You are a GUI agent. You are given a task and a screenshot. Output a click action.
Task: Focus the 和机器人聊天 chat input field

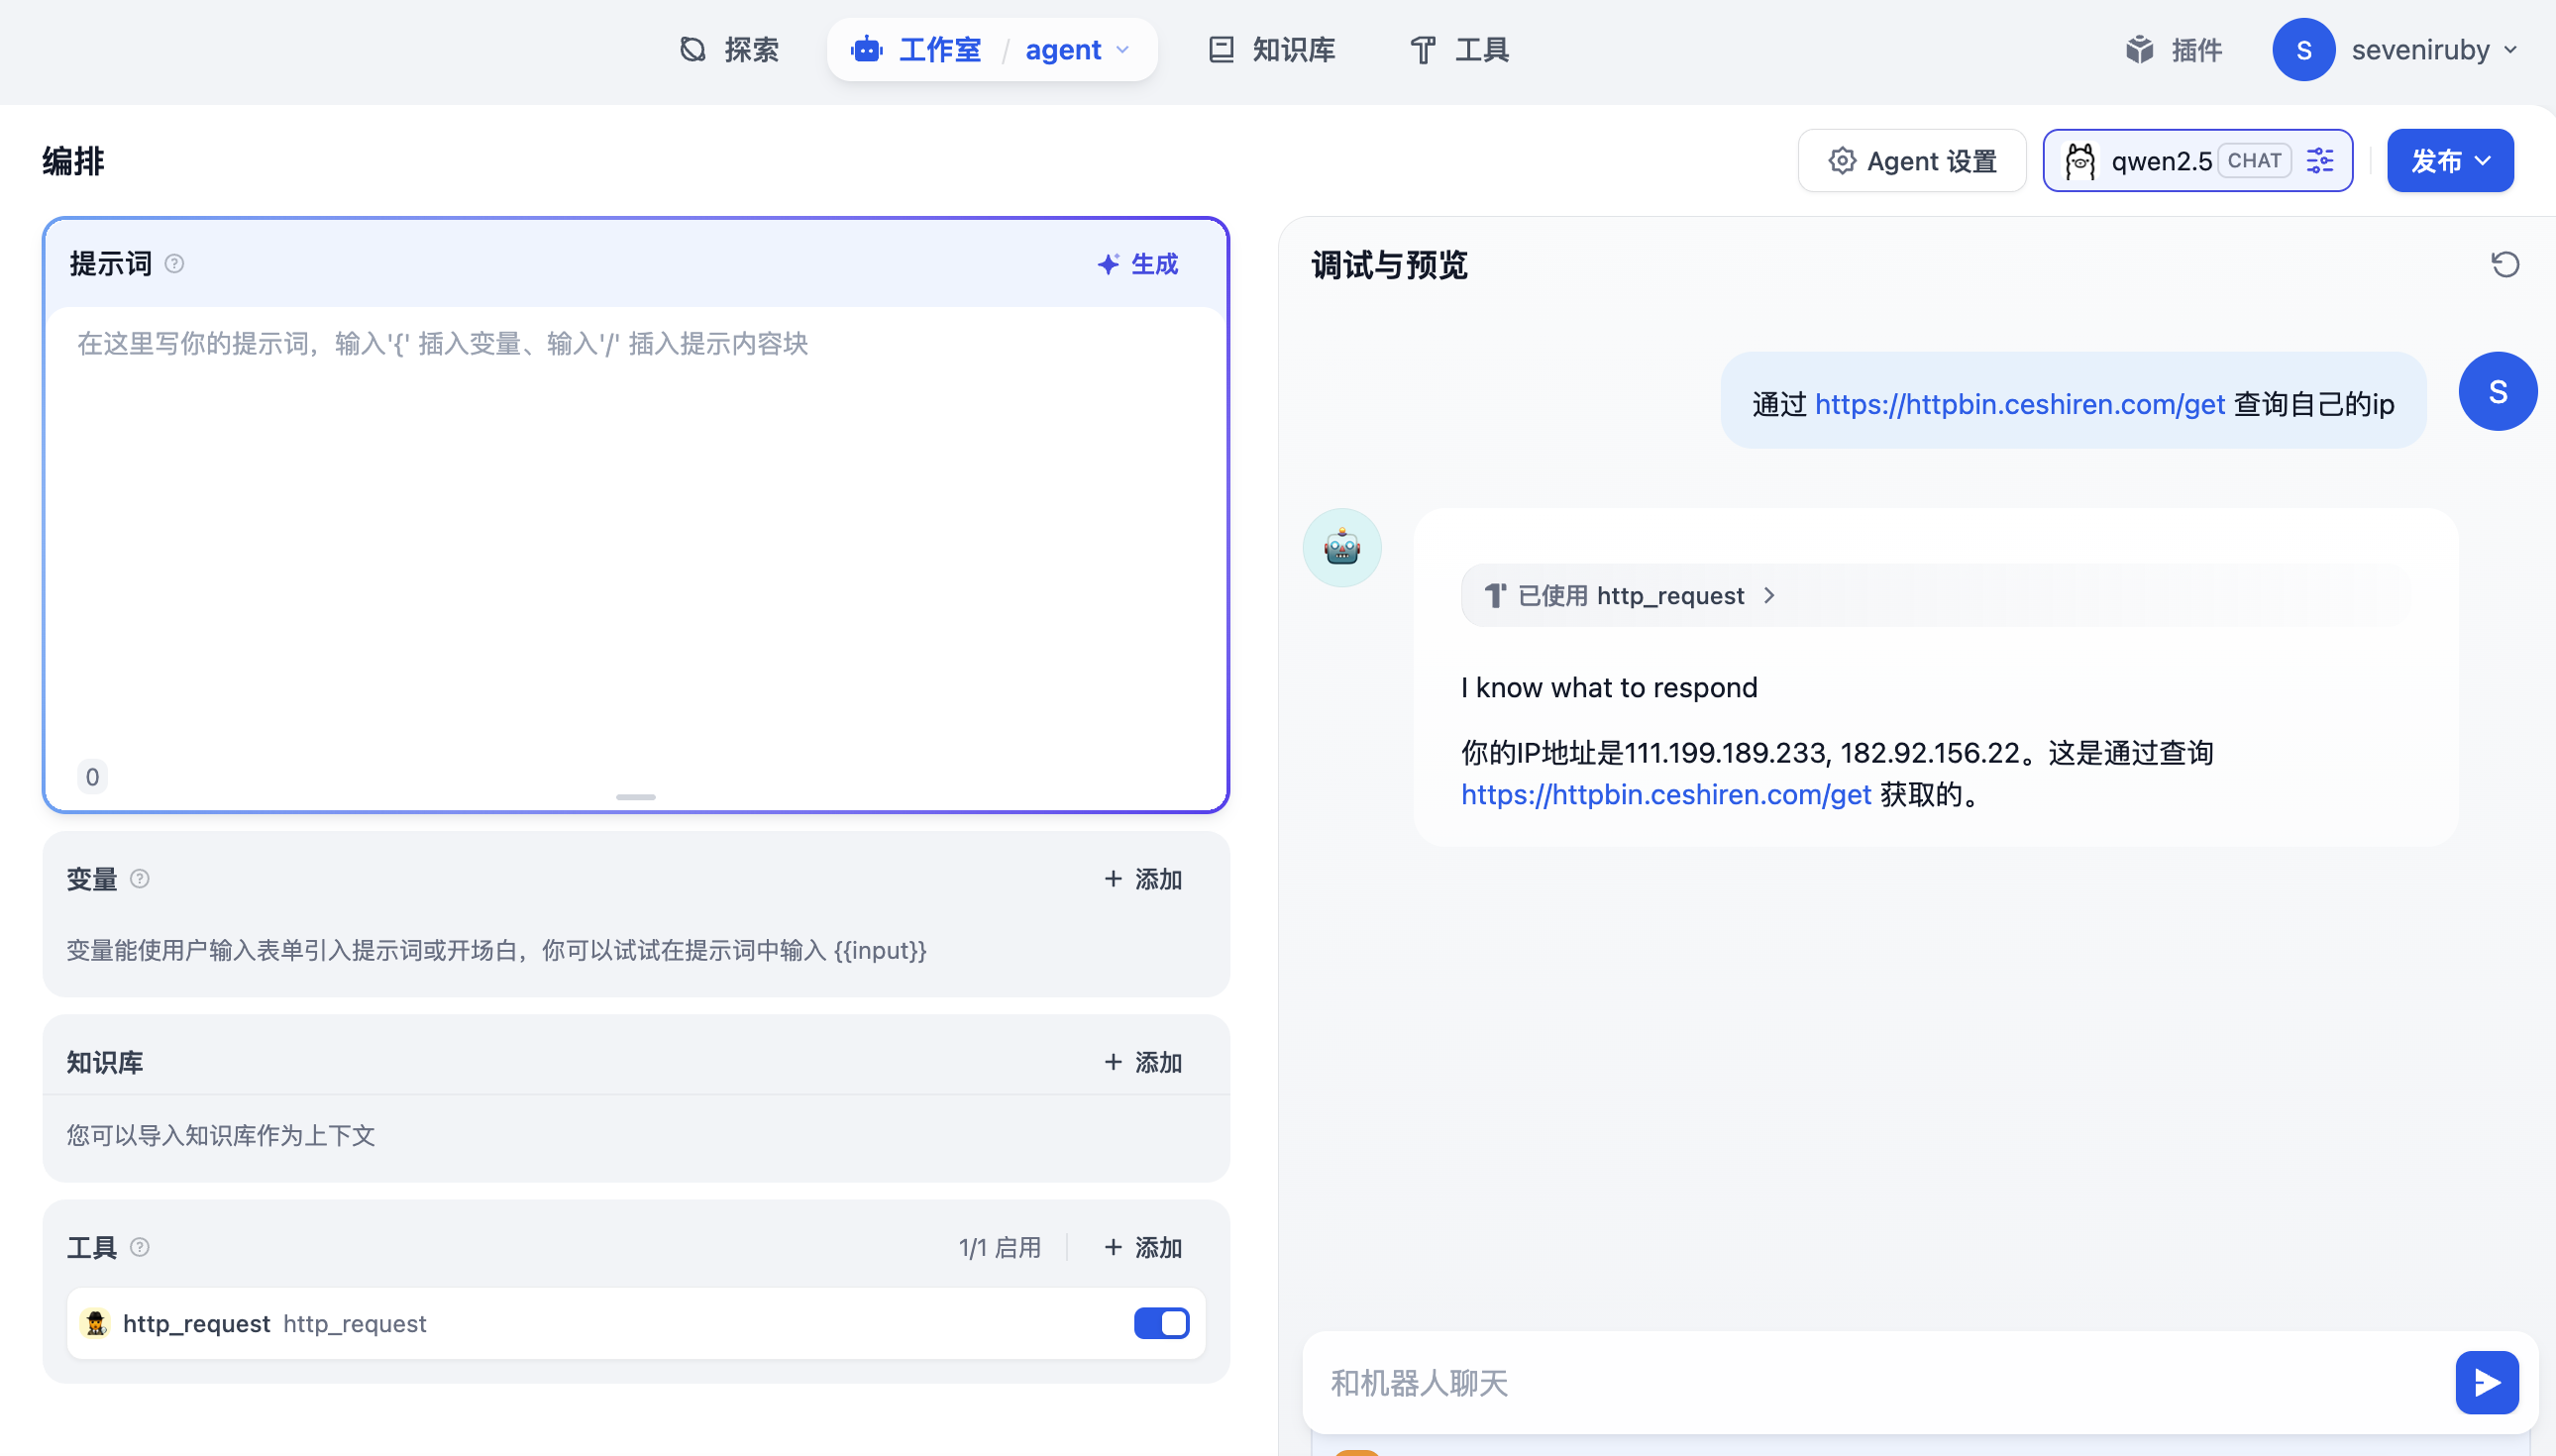tap(1870, 1382)
